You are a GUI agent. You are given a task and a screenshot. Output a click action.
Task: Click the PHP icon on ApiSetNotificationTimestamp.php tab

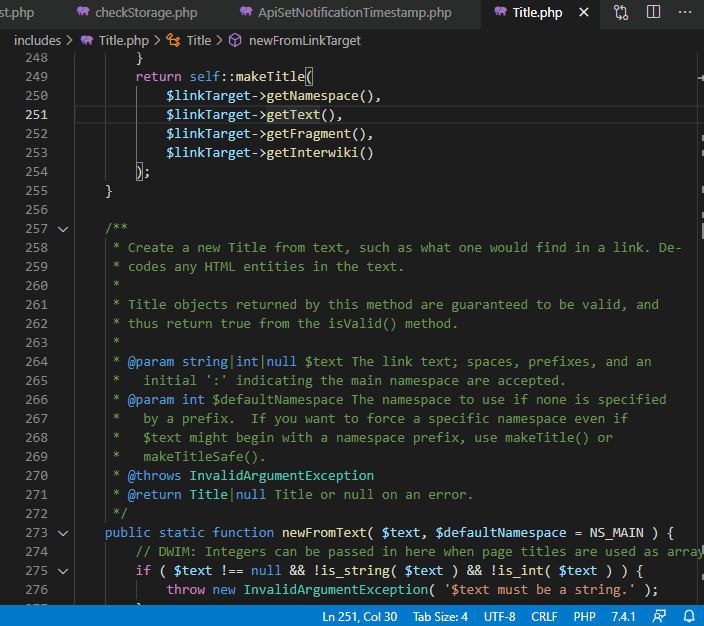tap(246, 12)
